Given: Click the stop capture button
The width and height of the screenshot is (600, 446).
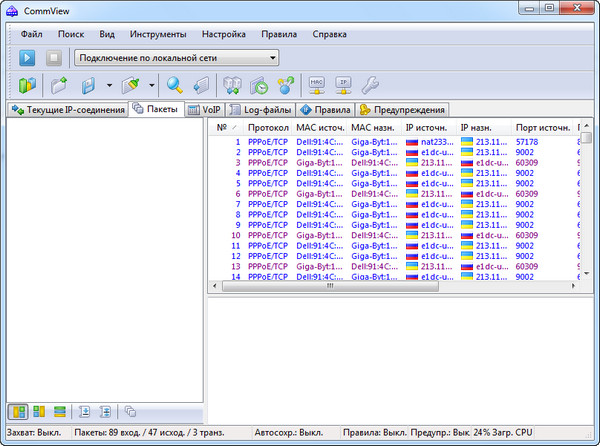Looking at the screenshot, I should tap(53, 58).
